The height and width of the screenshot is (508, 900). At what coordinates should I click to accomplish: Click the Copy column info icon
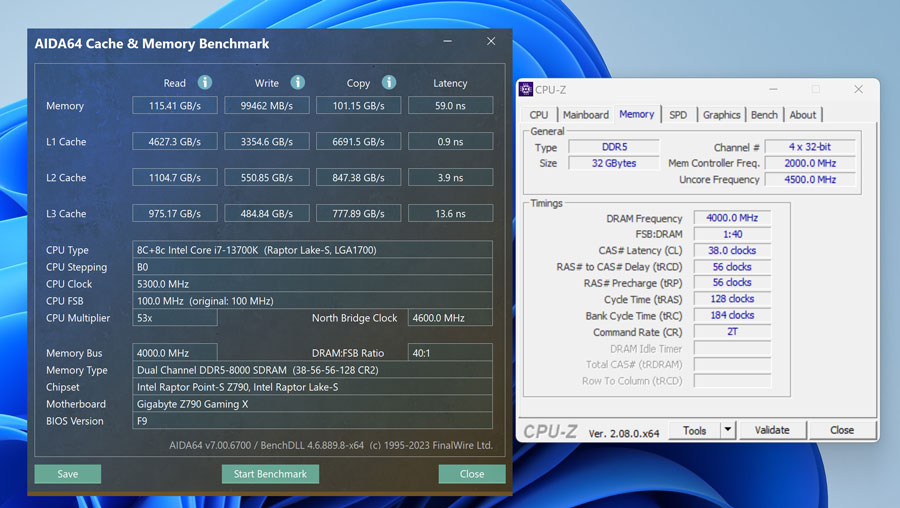pos(389,83)
